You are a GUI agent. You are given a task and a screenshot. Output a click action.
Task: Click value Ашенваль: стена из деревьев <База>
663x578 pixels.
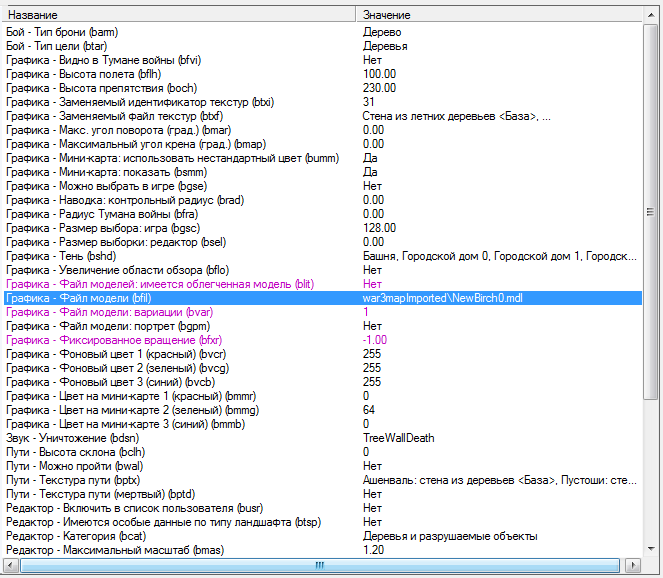(x=459, y=480)
